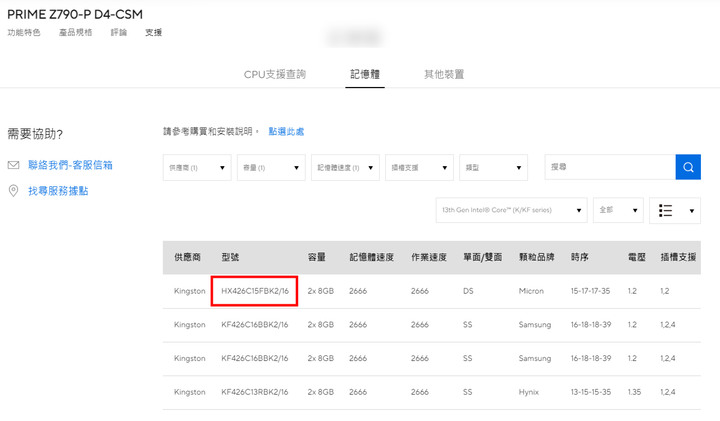Screen dimensions: 720x421
Task: Click Kingston in the KF426C13RBK2/16 row
Action: click(190, 392)
